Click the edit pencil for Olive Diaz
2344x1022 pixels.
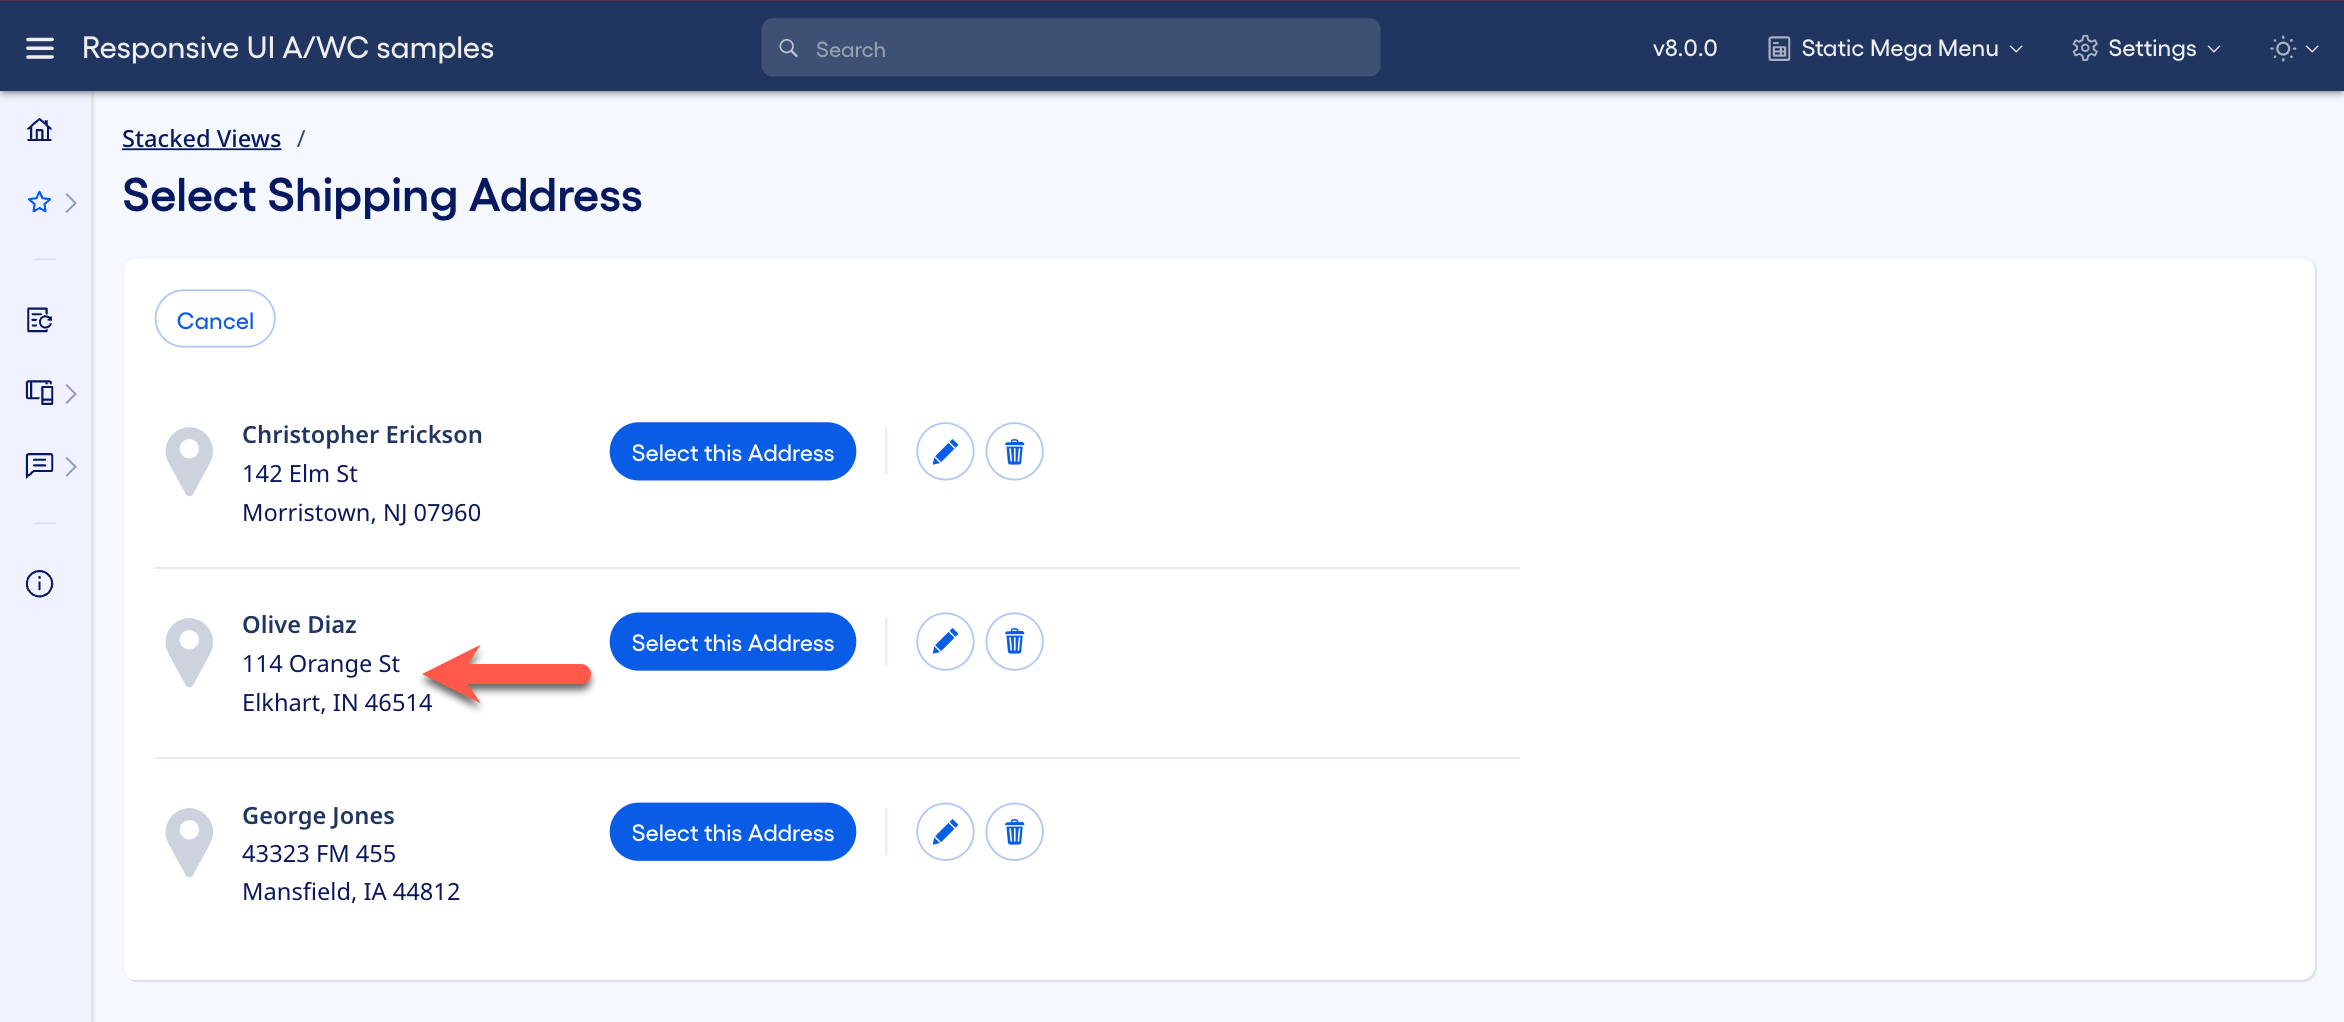click(x=944, y=641)
